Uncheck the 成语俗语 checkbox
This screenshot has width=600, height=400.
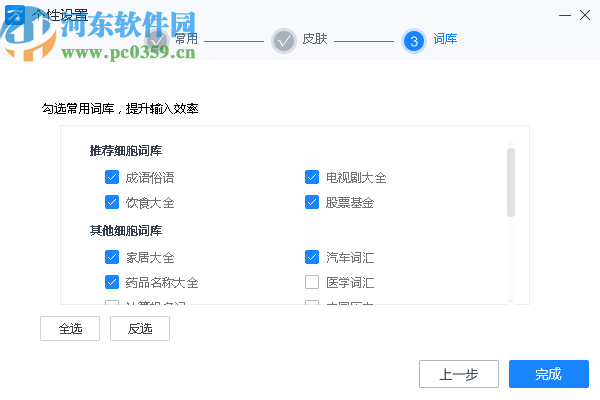click(x=112, y=177)
